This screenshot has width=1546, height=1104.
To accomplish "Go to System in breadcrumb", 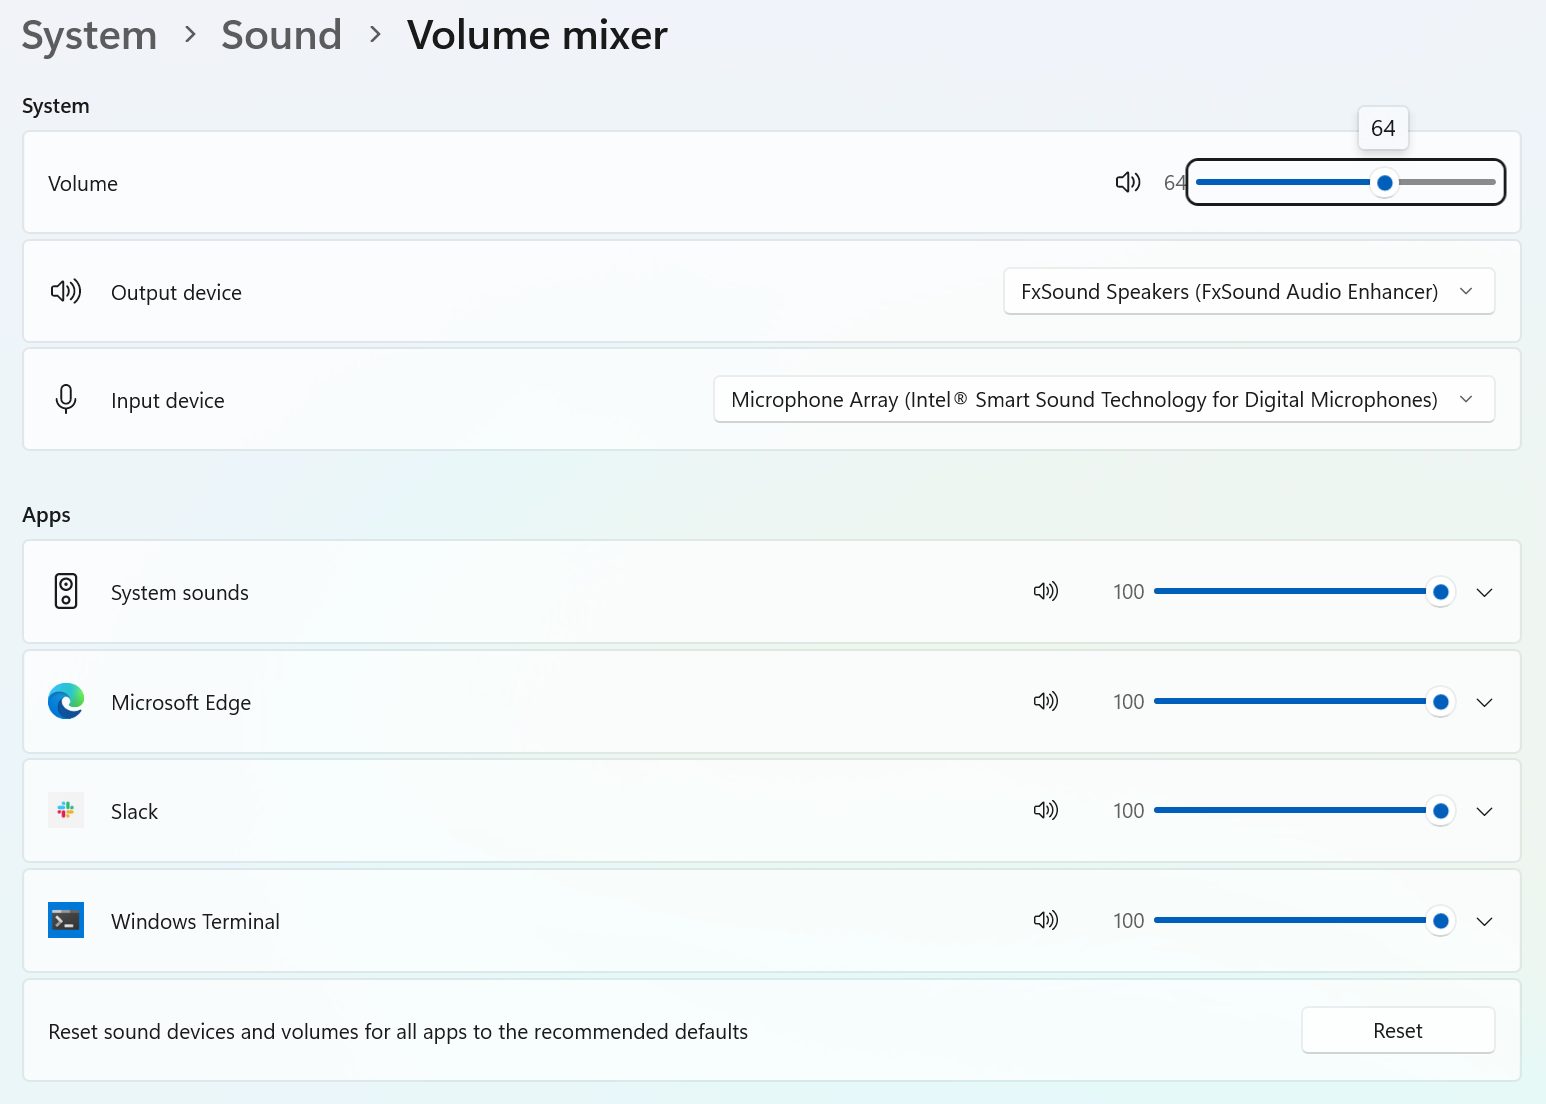I will click(89, 35).
